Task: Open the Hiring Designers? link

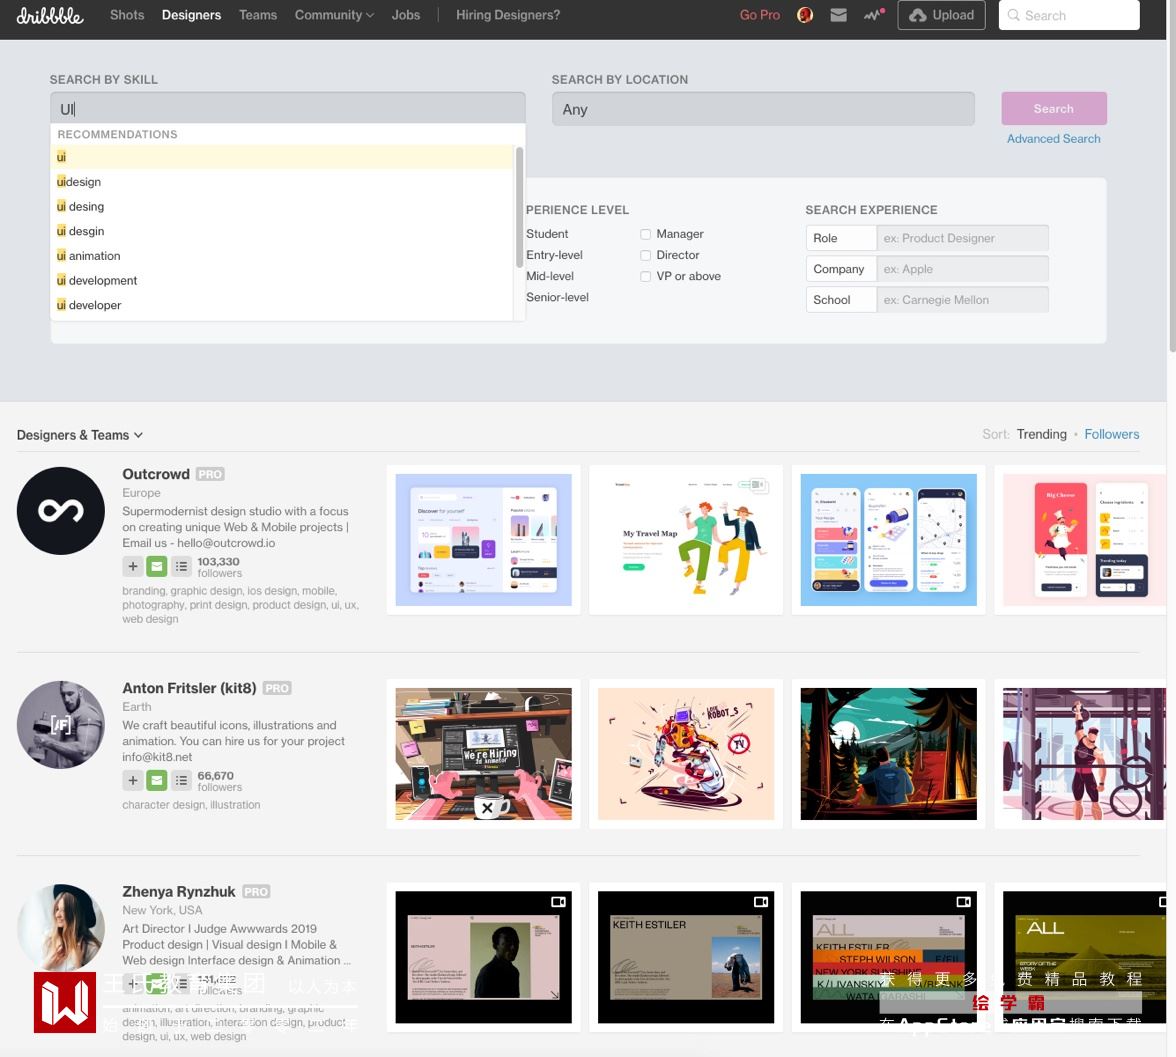Action: (508, 15)
